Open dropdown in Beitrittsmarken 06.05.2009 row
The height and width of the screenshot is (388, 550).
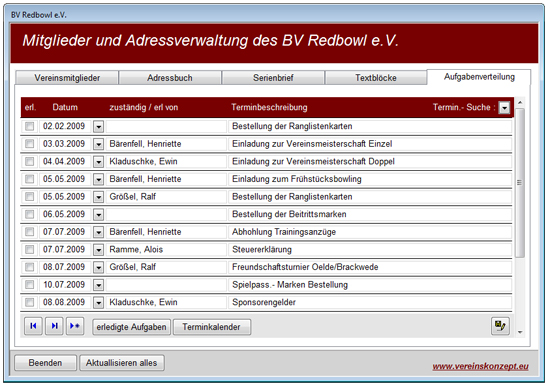[x=99, y=215]
